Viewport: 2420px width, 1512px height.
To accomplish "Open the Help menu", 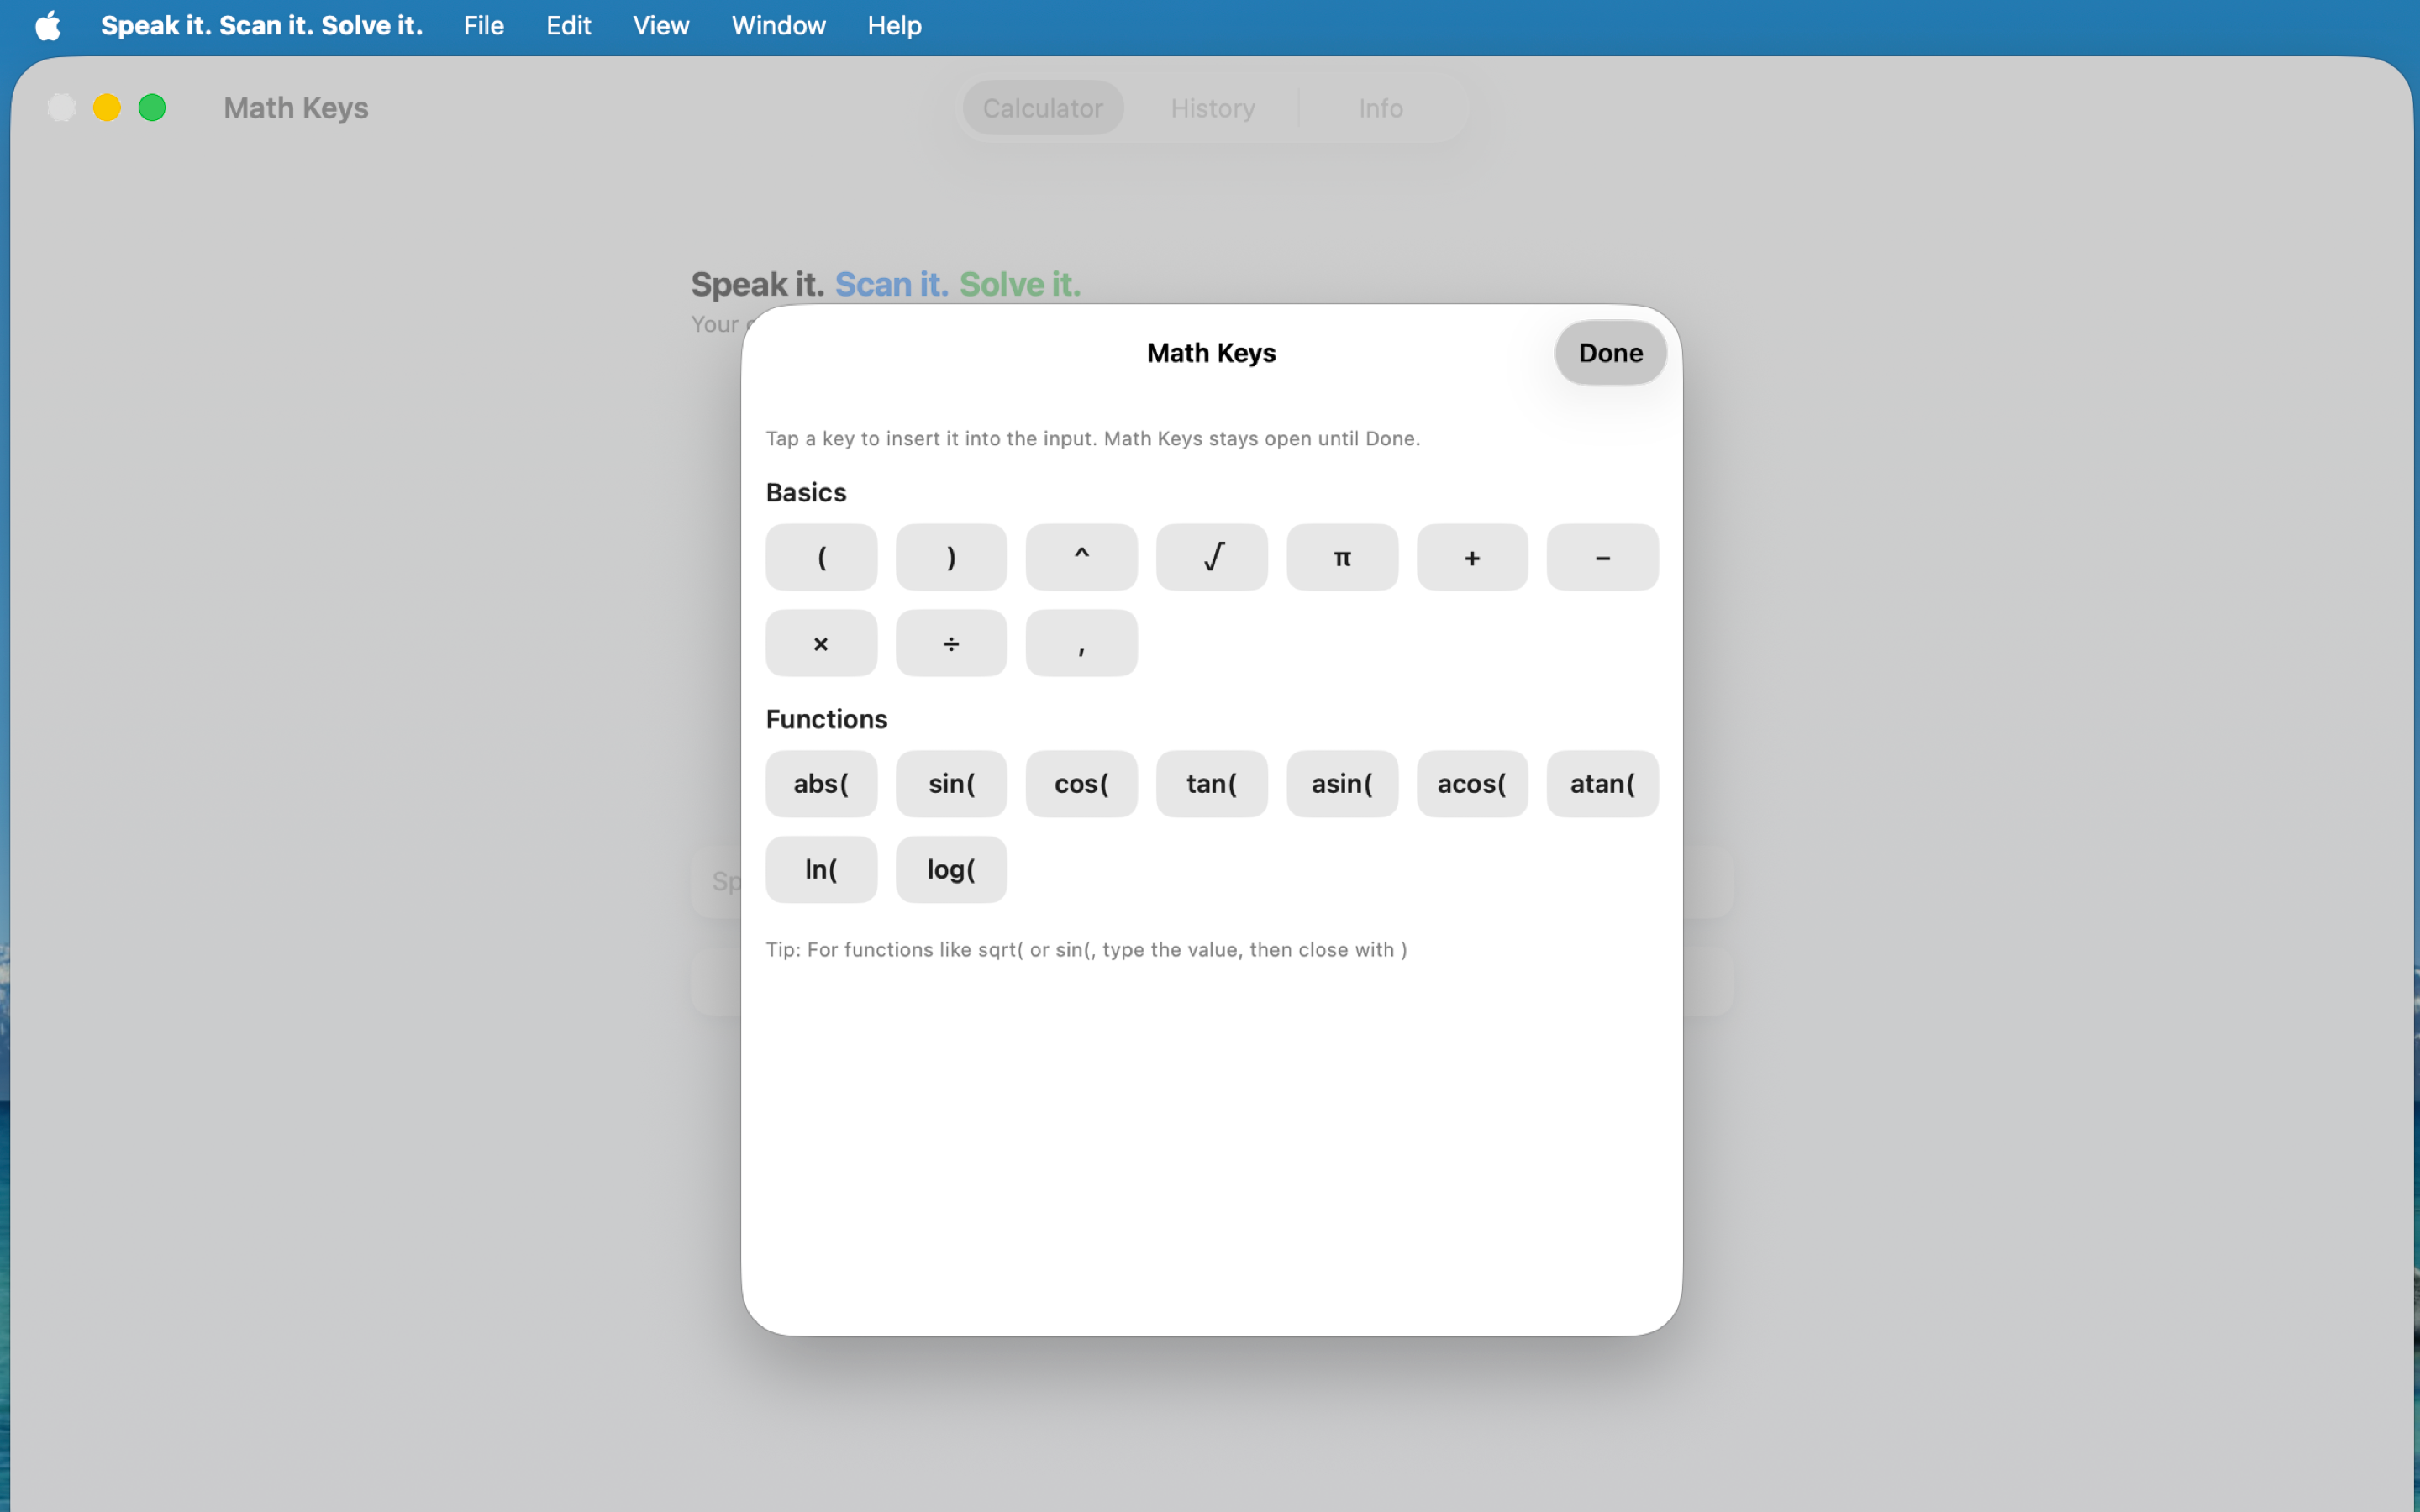I will (x=894, y=26).
